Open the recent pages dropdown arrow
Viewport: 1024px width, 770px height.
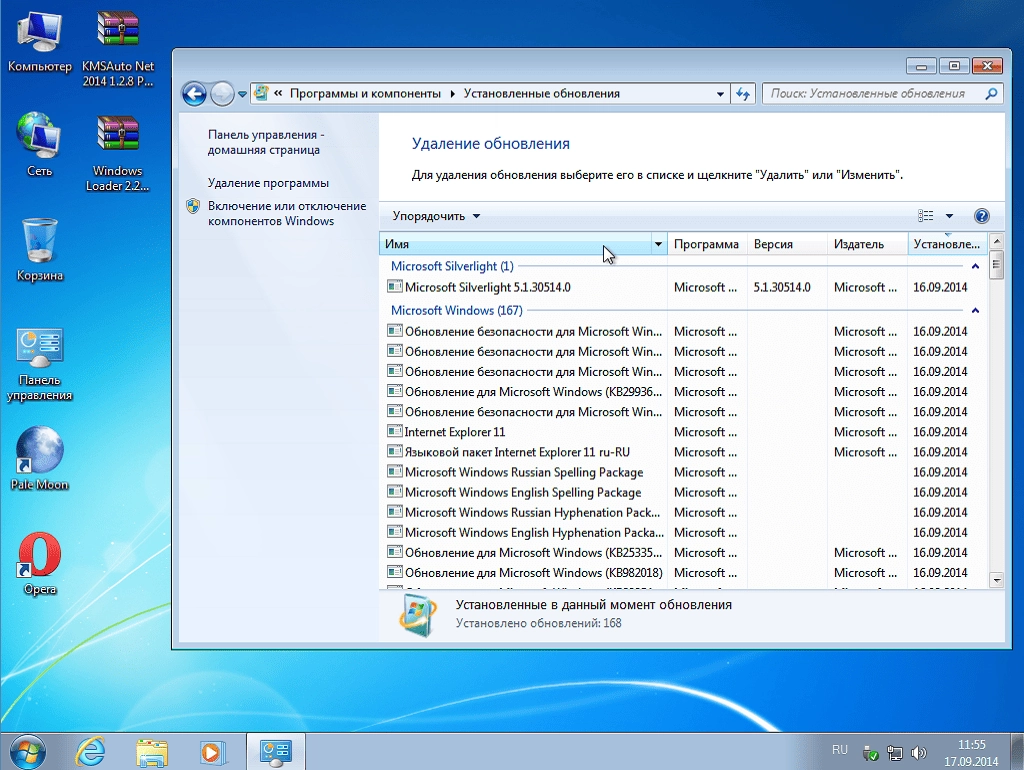pyautogui.click(x=242, y=94)
